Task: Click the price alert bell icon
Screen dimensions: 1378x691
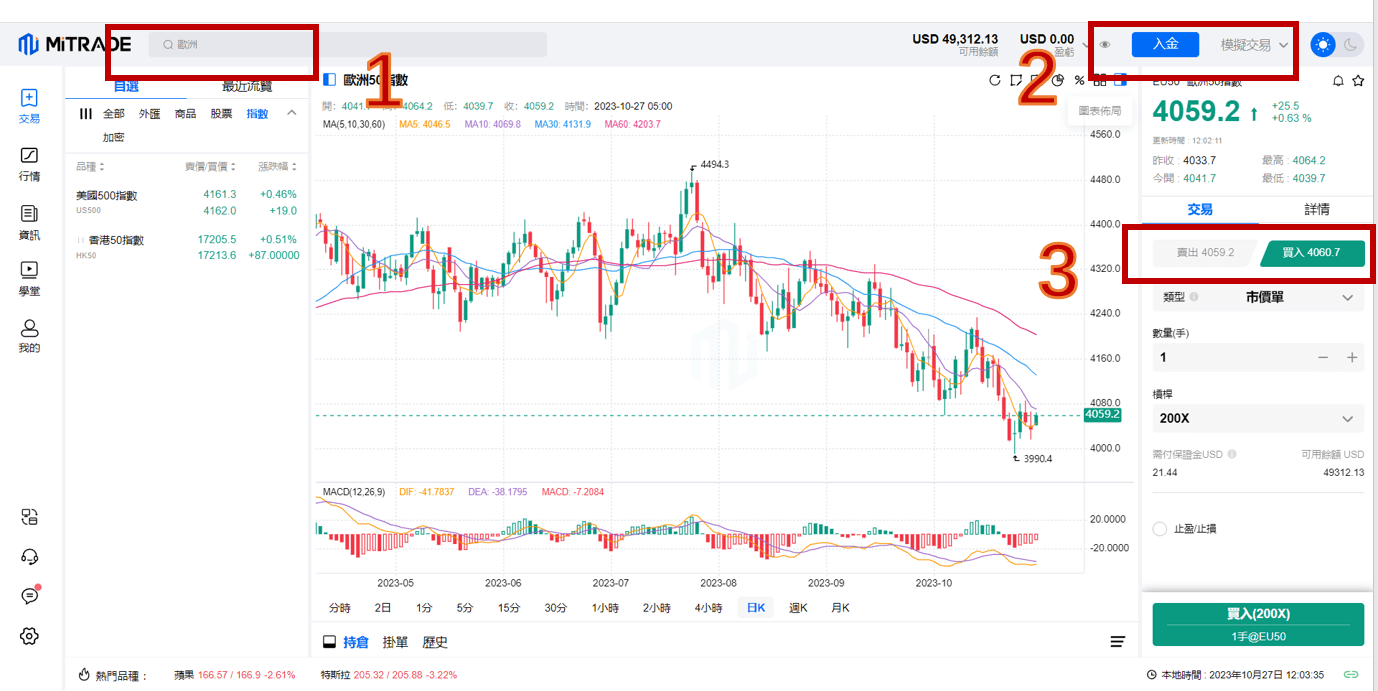Action: [1338, 81]
